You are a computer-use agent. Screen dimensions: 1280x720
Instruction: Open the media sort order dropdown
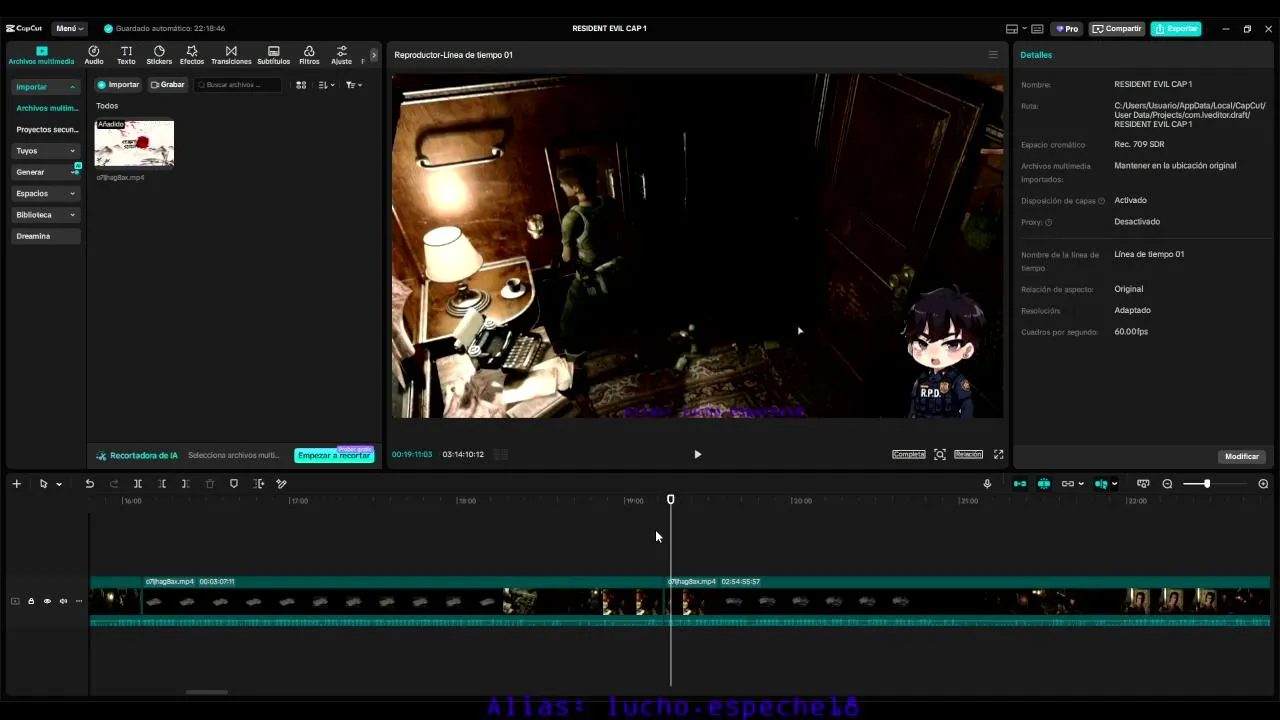326,85
